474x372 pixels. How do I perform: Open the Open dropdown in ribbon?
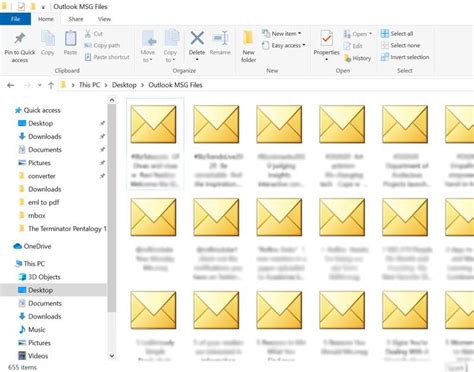(x=357, y=34)
